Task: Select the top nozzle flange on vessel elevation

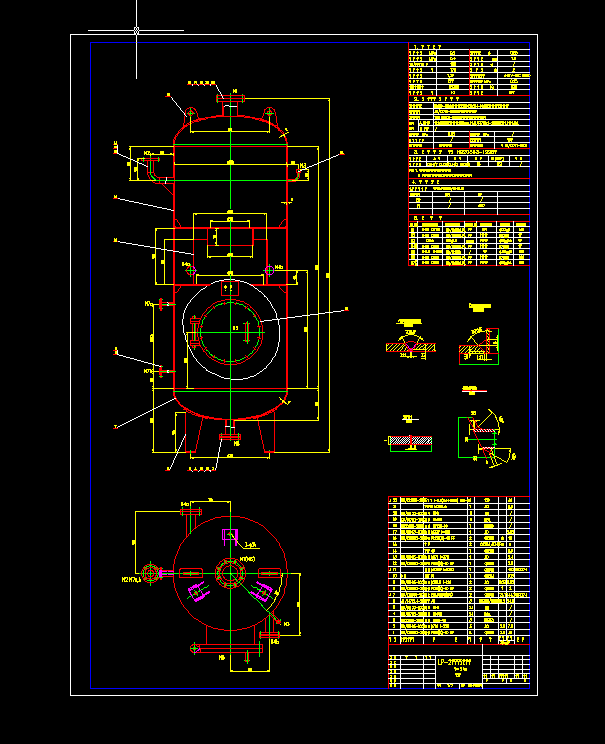Action: point(231,99)
